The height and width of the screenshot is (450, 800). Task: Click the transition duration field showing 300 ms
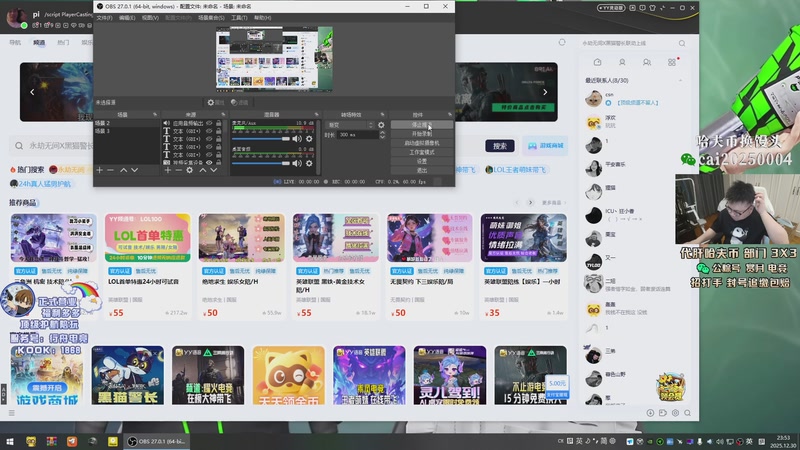(358, 135)
